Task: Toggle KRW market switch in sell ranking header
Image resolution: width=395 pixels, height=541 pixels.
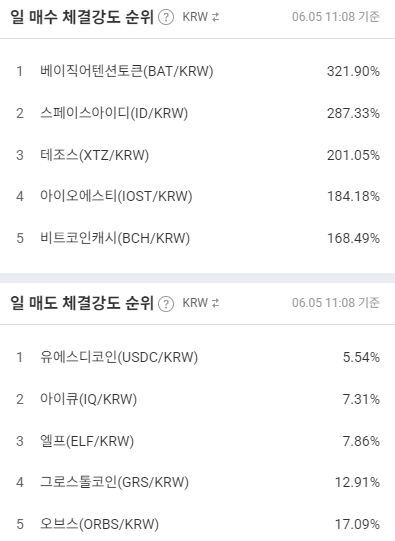Action: pyautogui.click(x=201, y=303)
